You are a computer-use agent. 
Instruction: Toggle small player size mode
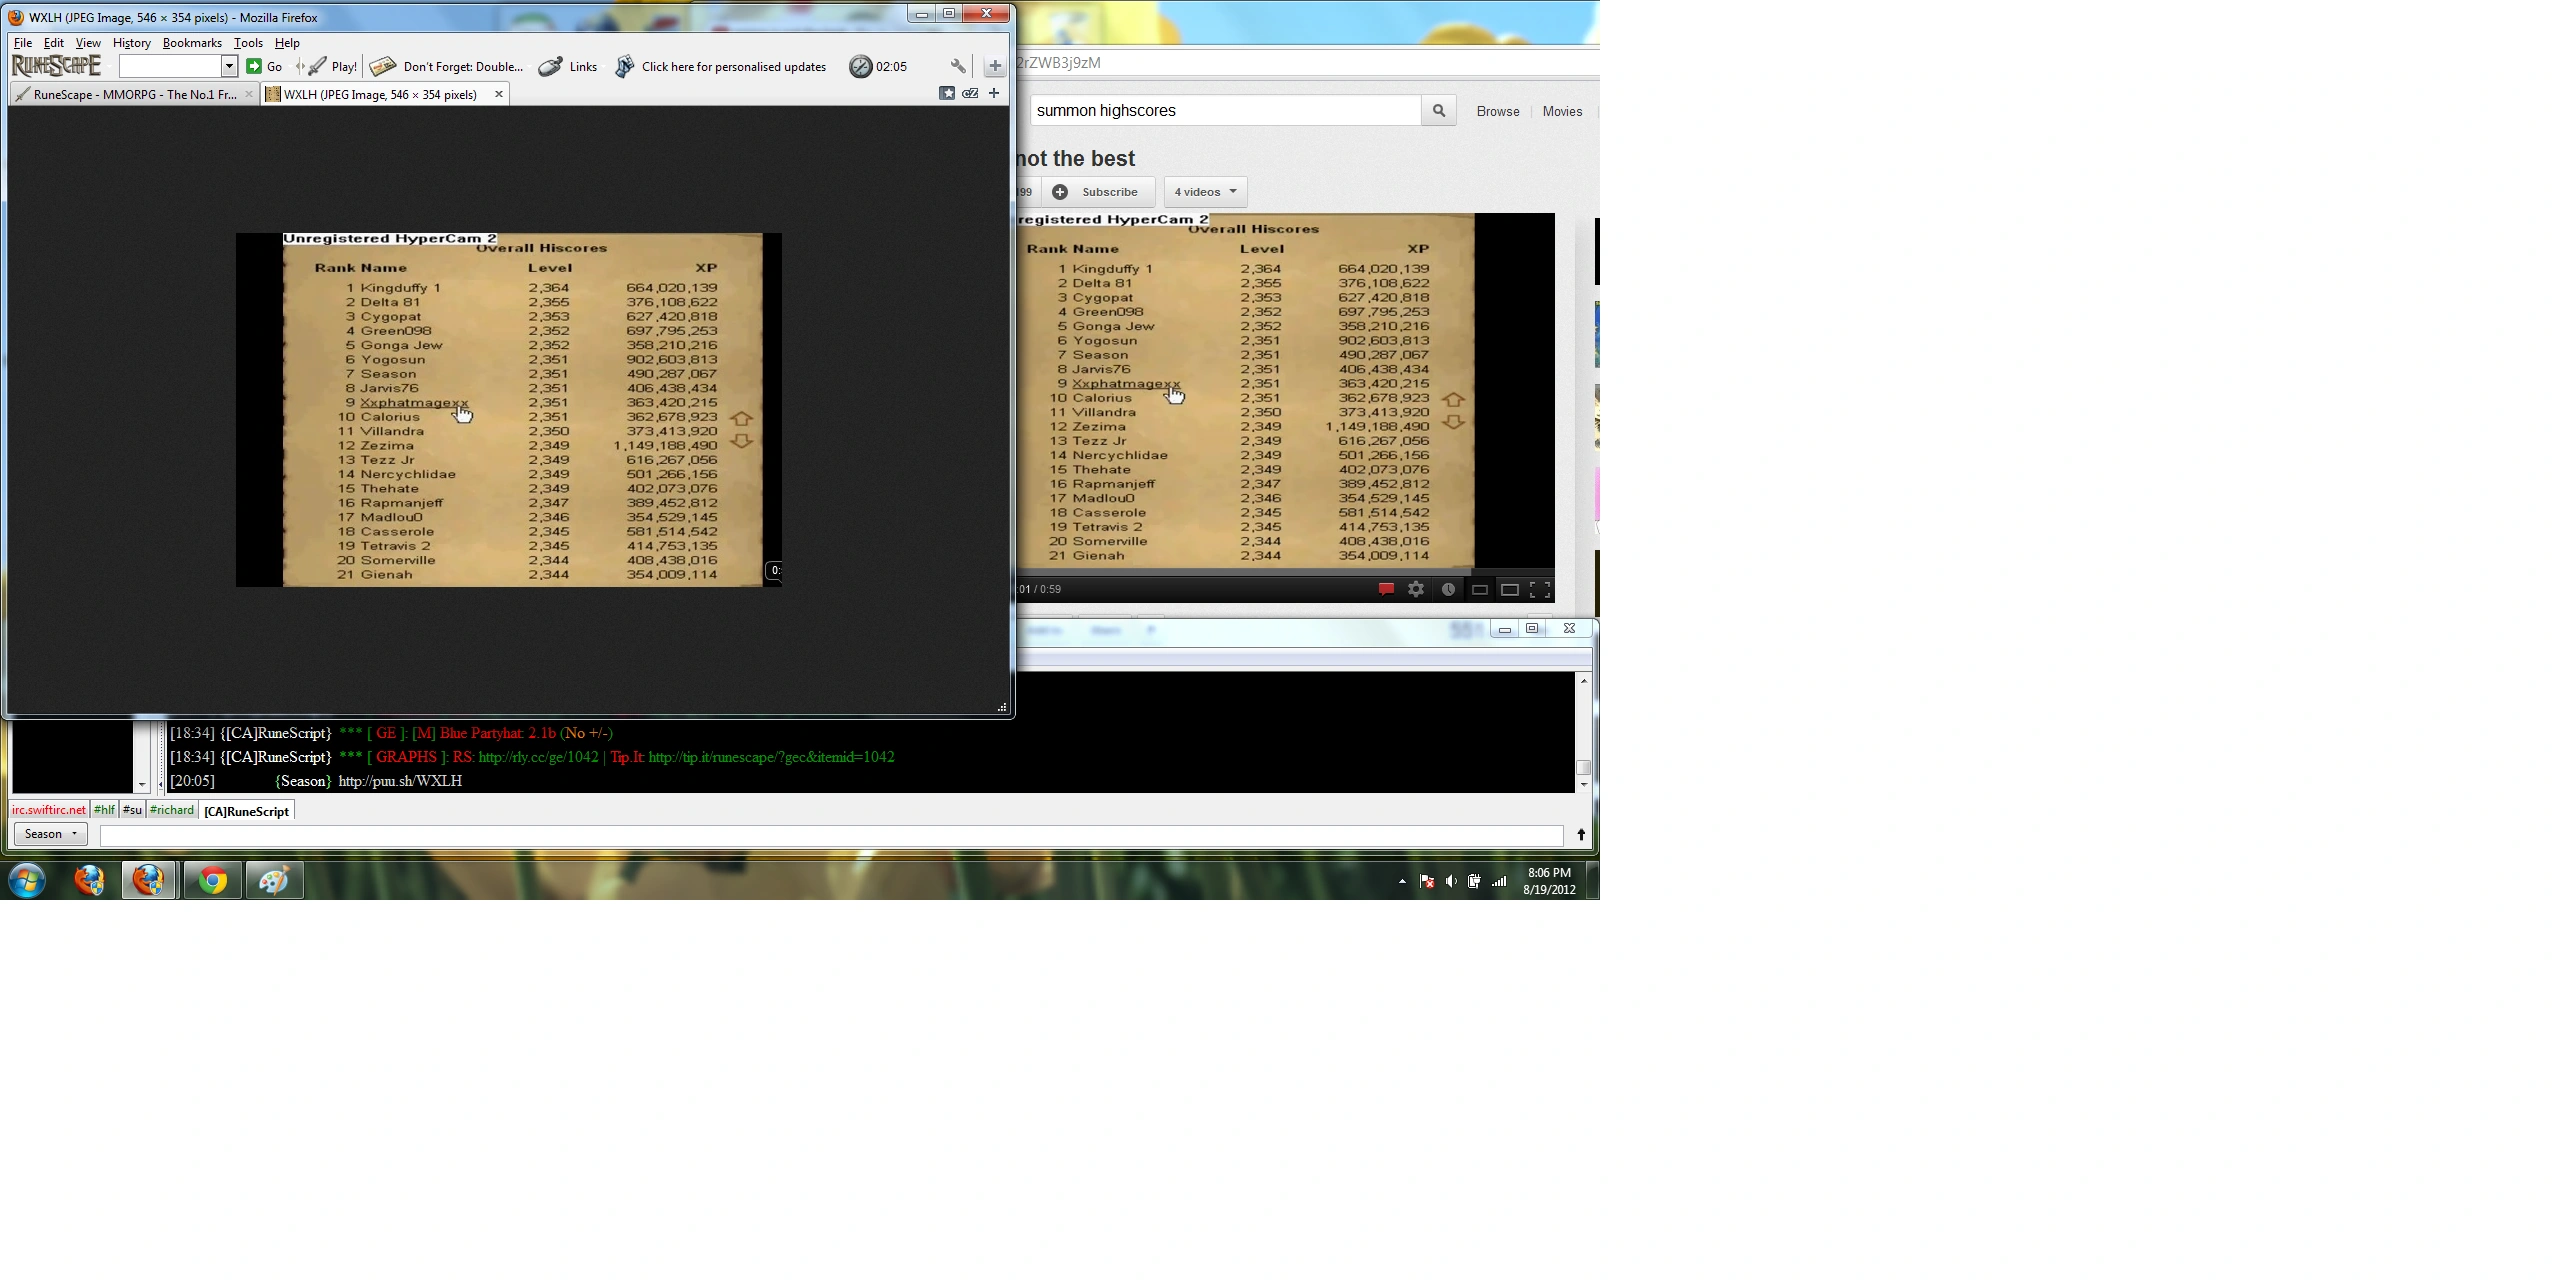[x=1480, y=590]
